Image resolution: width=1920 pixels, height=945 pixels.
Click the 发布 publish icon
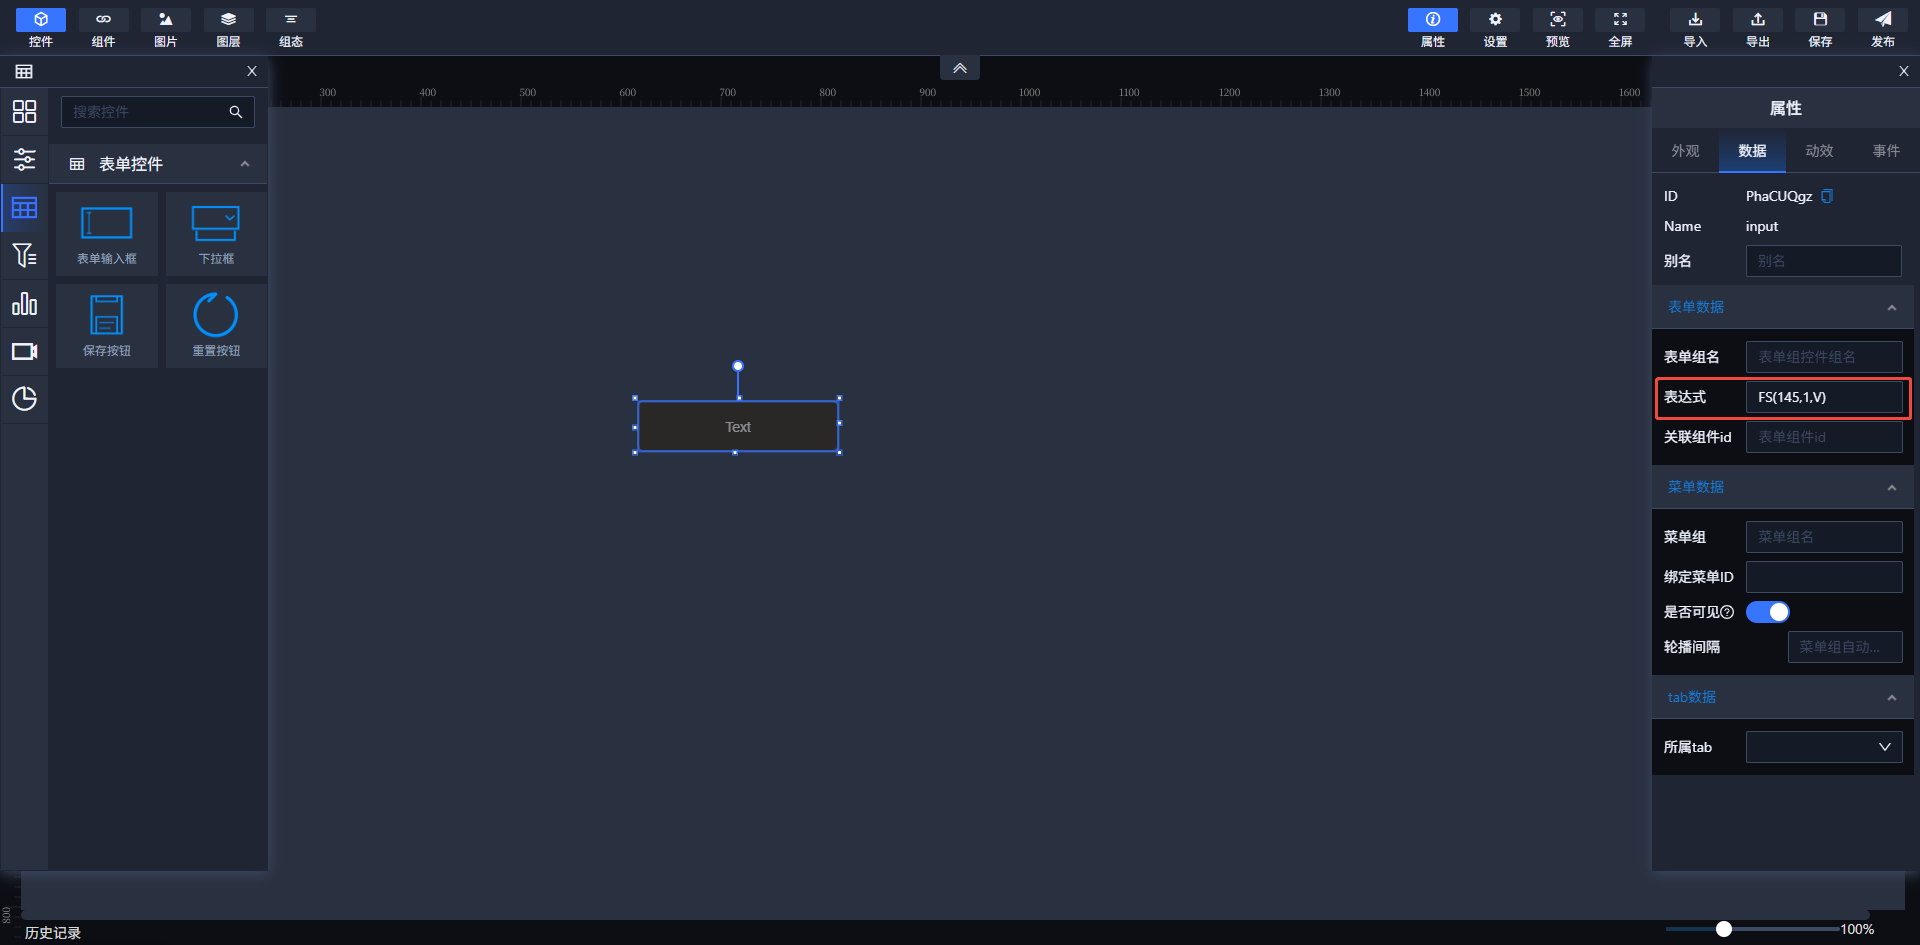click(1882, 28)
